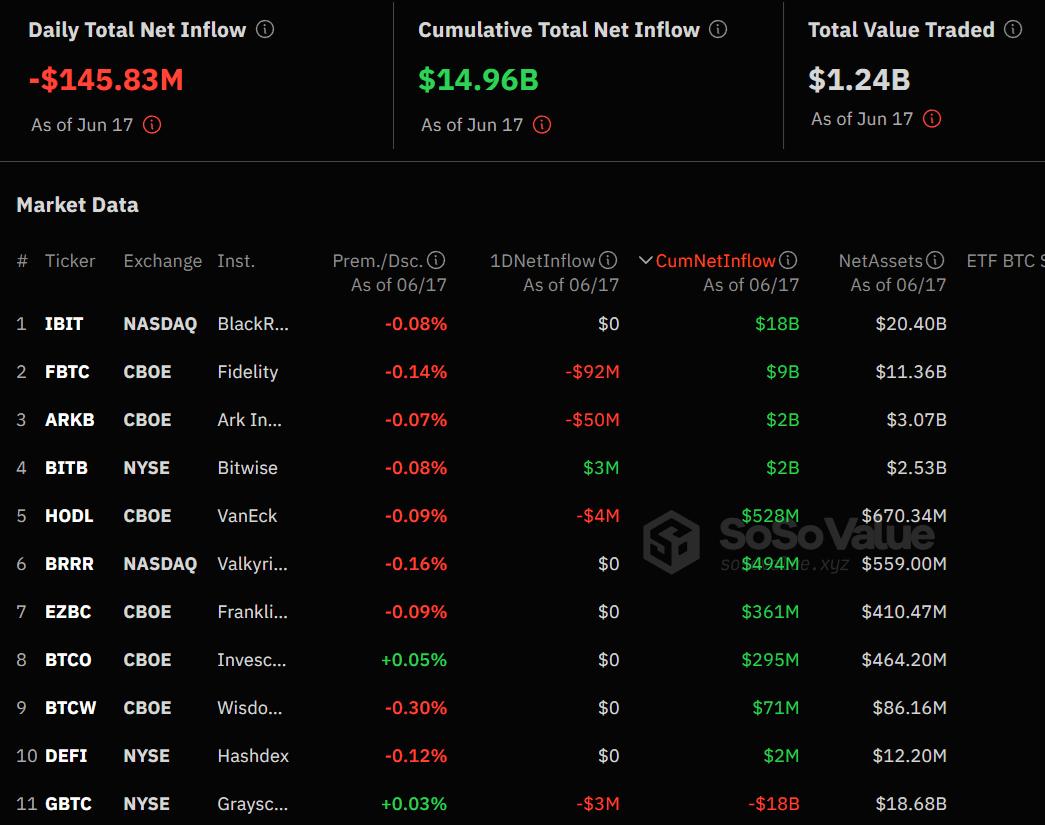Click the $14.96B cumulative inflow value
Image resolution: width=1045 pixels, height=825 pixels.
[479, 80]
